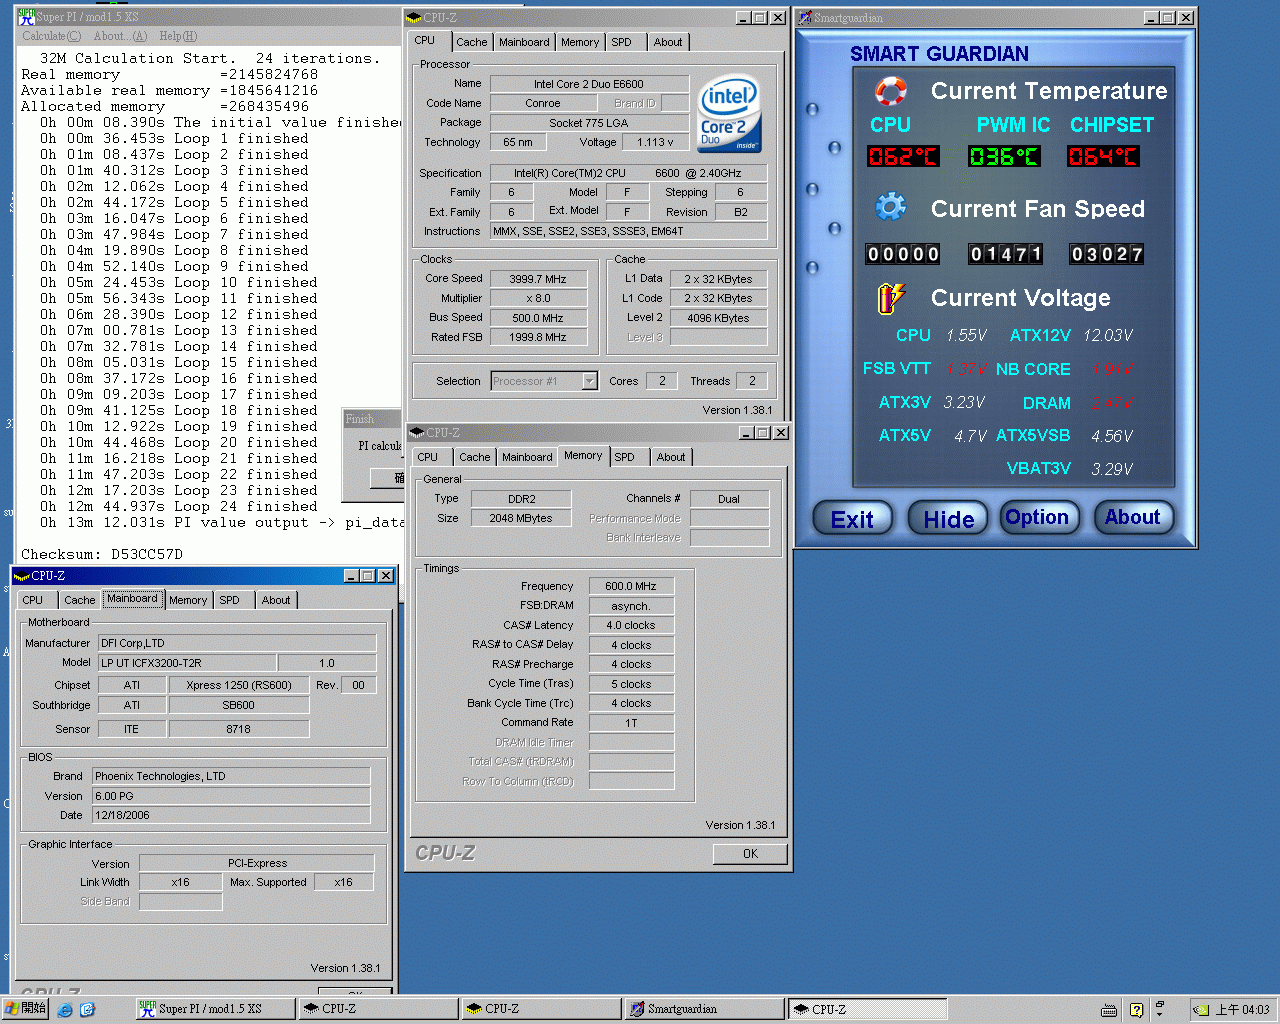Image resolution: width=1280 pixels, height=1024 pixels.
Task: Click the gear icon beside Current Fan Speed
Action: point(890,207)
